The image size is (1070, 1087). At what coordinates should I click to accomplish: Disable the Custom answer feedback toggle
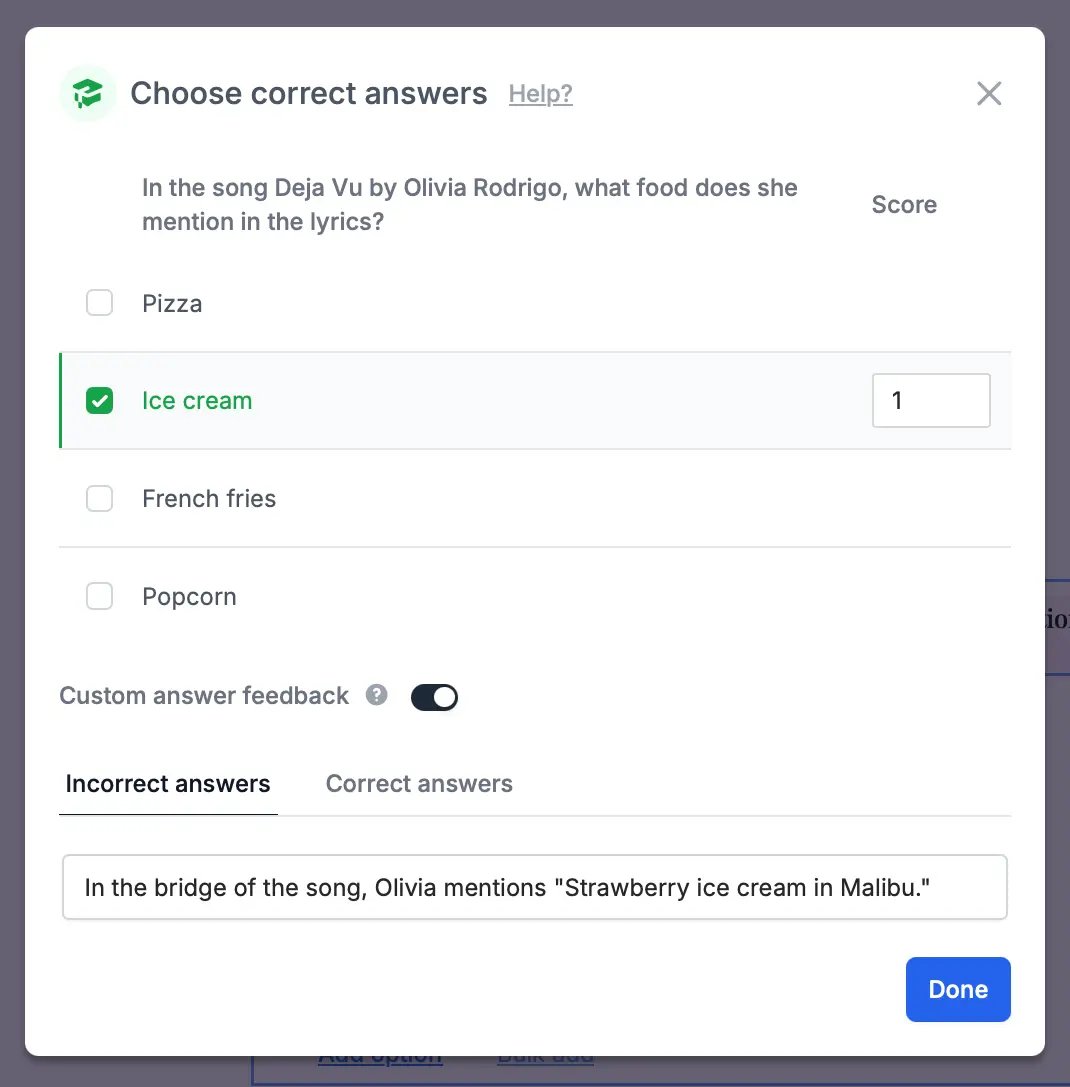click(x=434, y=697)
